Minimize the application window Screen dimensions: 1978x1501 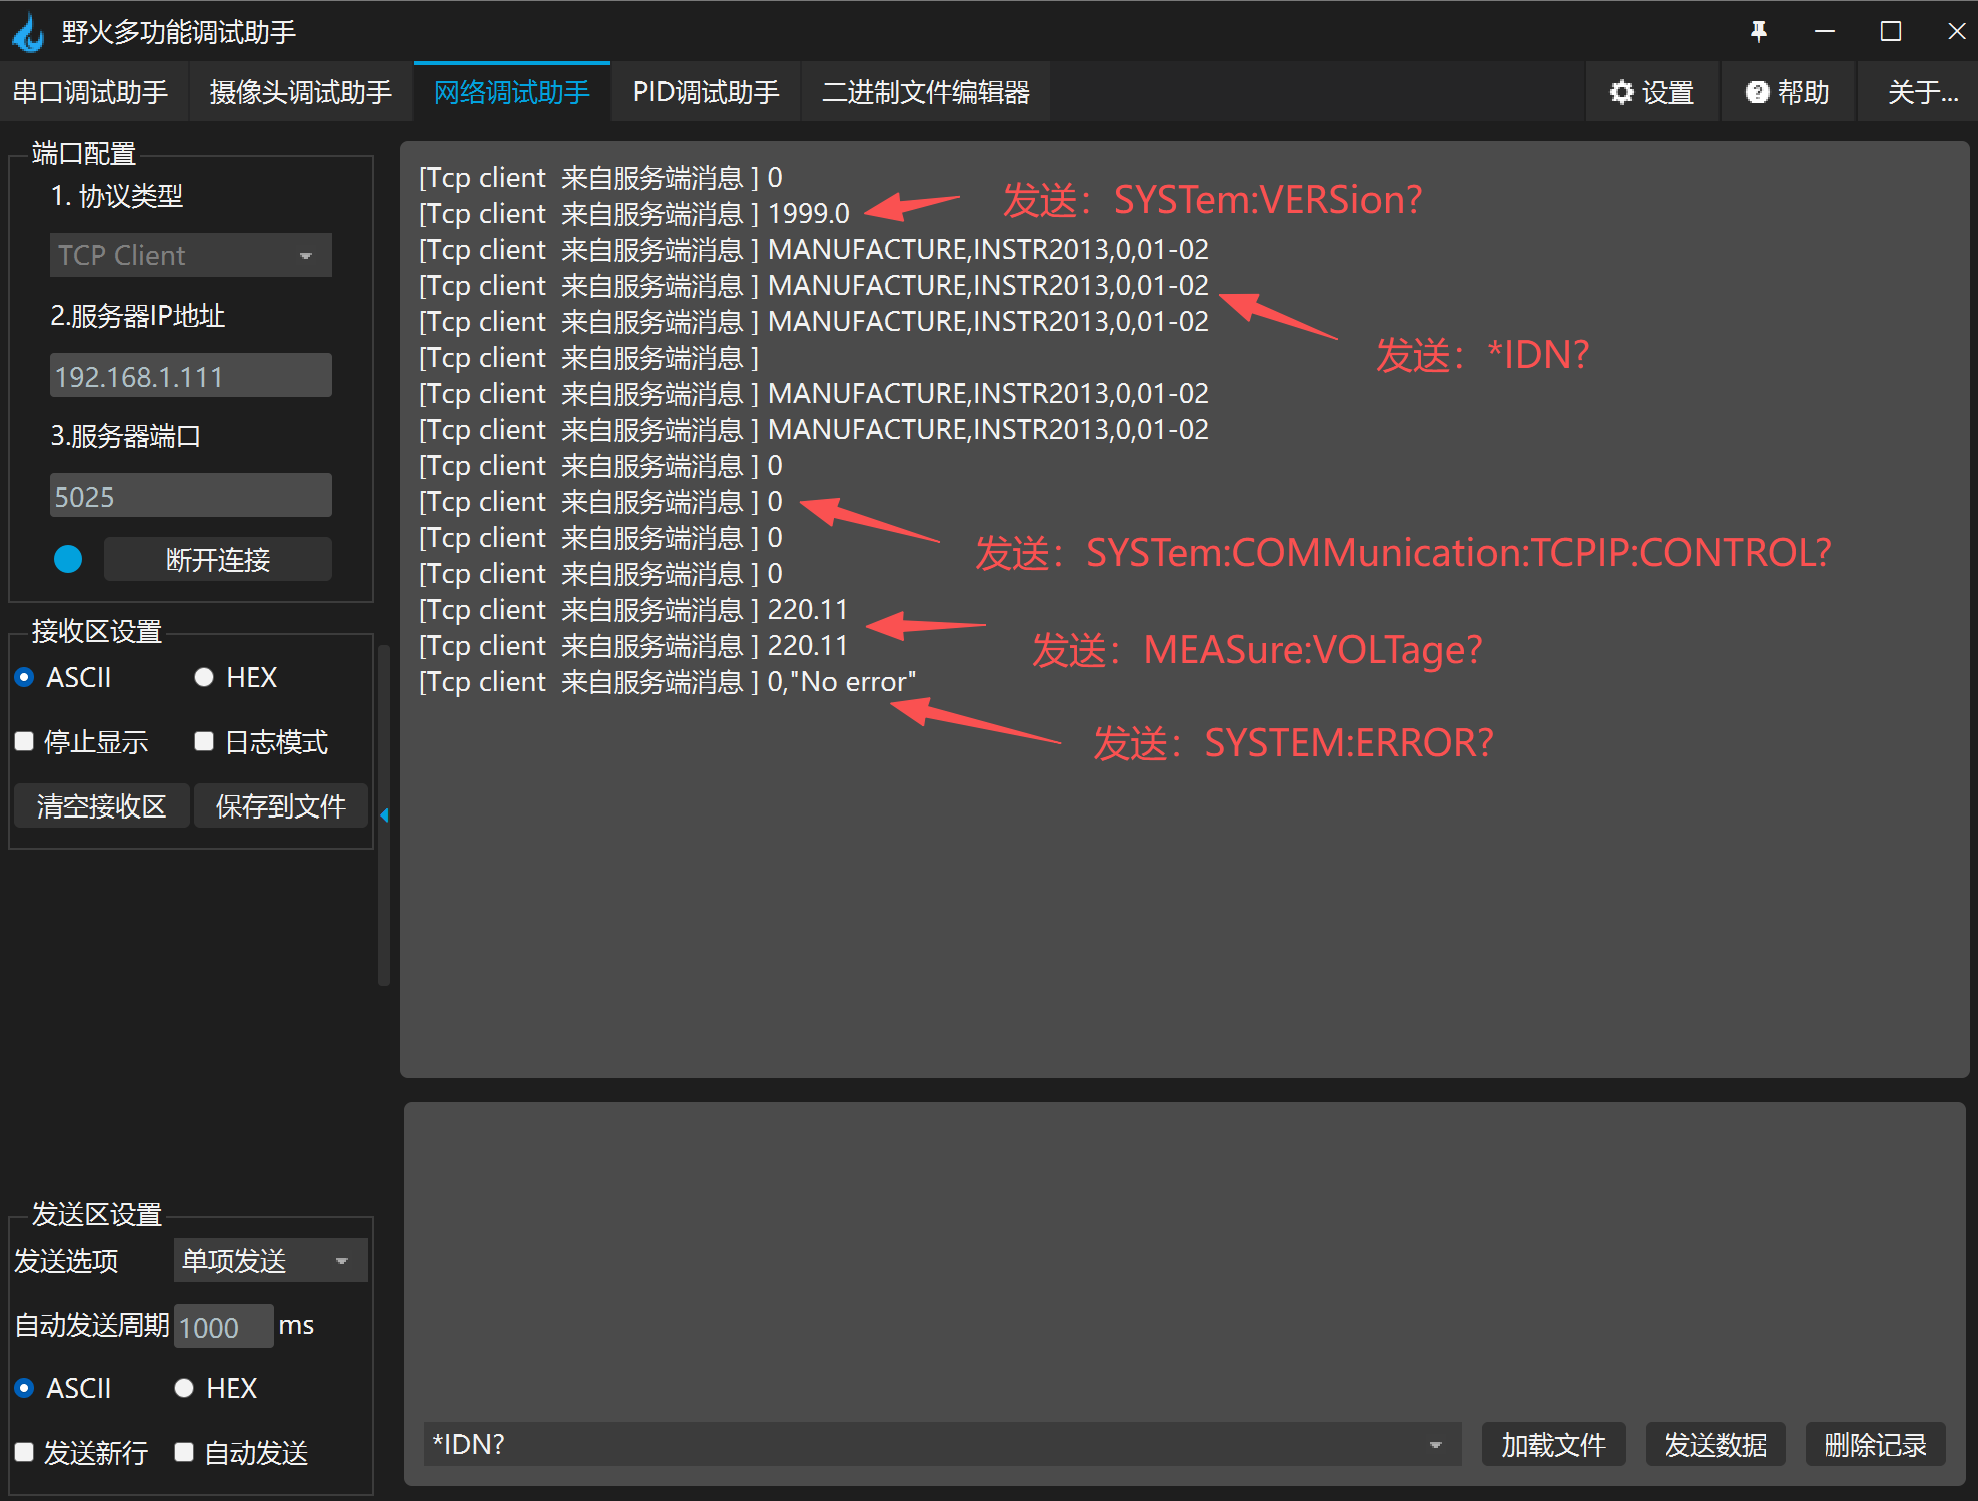click(x=1824, y=31)
